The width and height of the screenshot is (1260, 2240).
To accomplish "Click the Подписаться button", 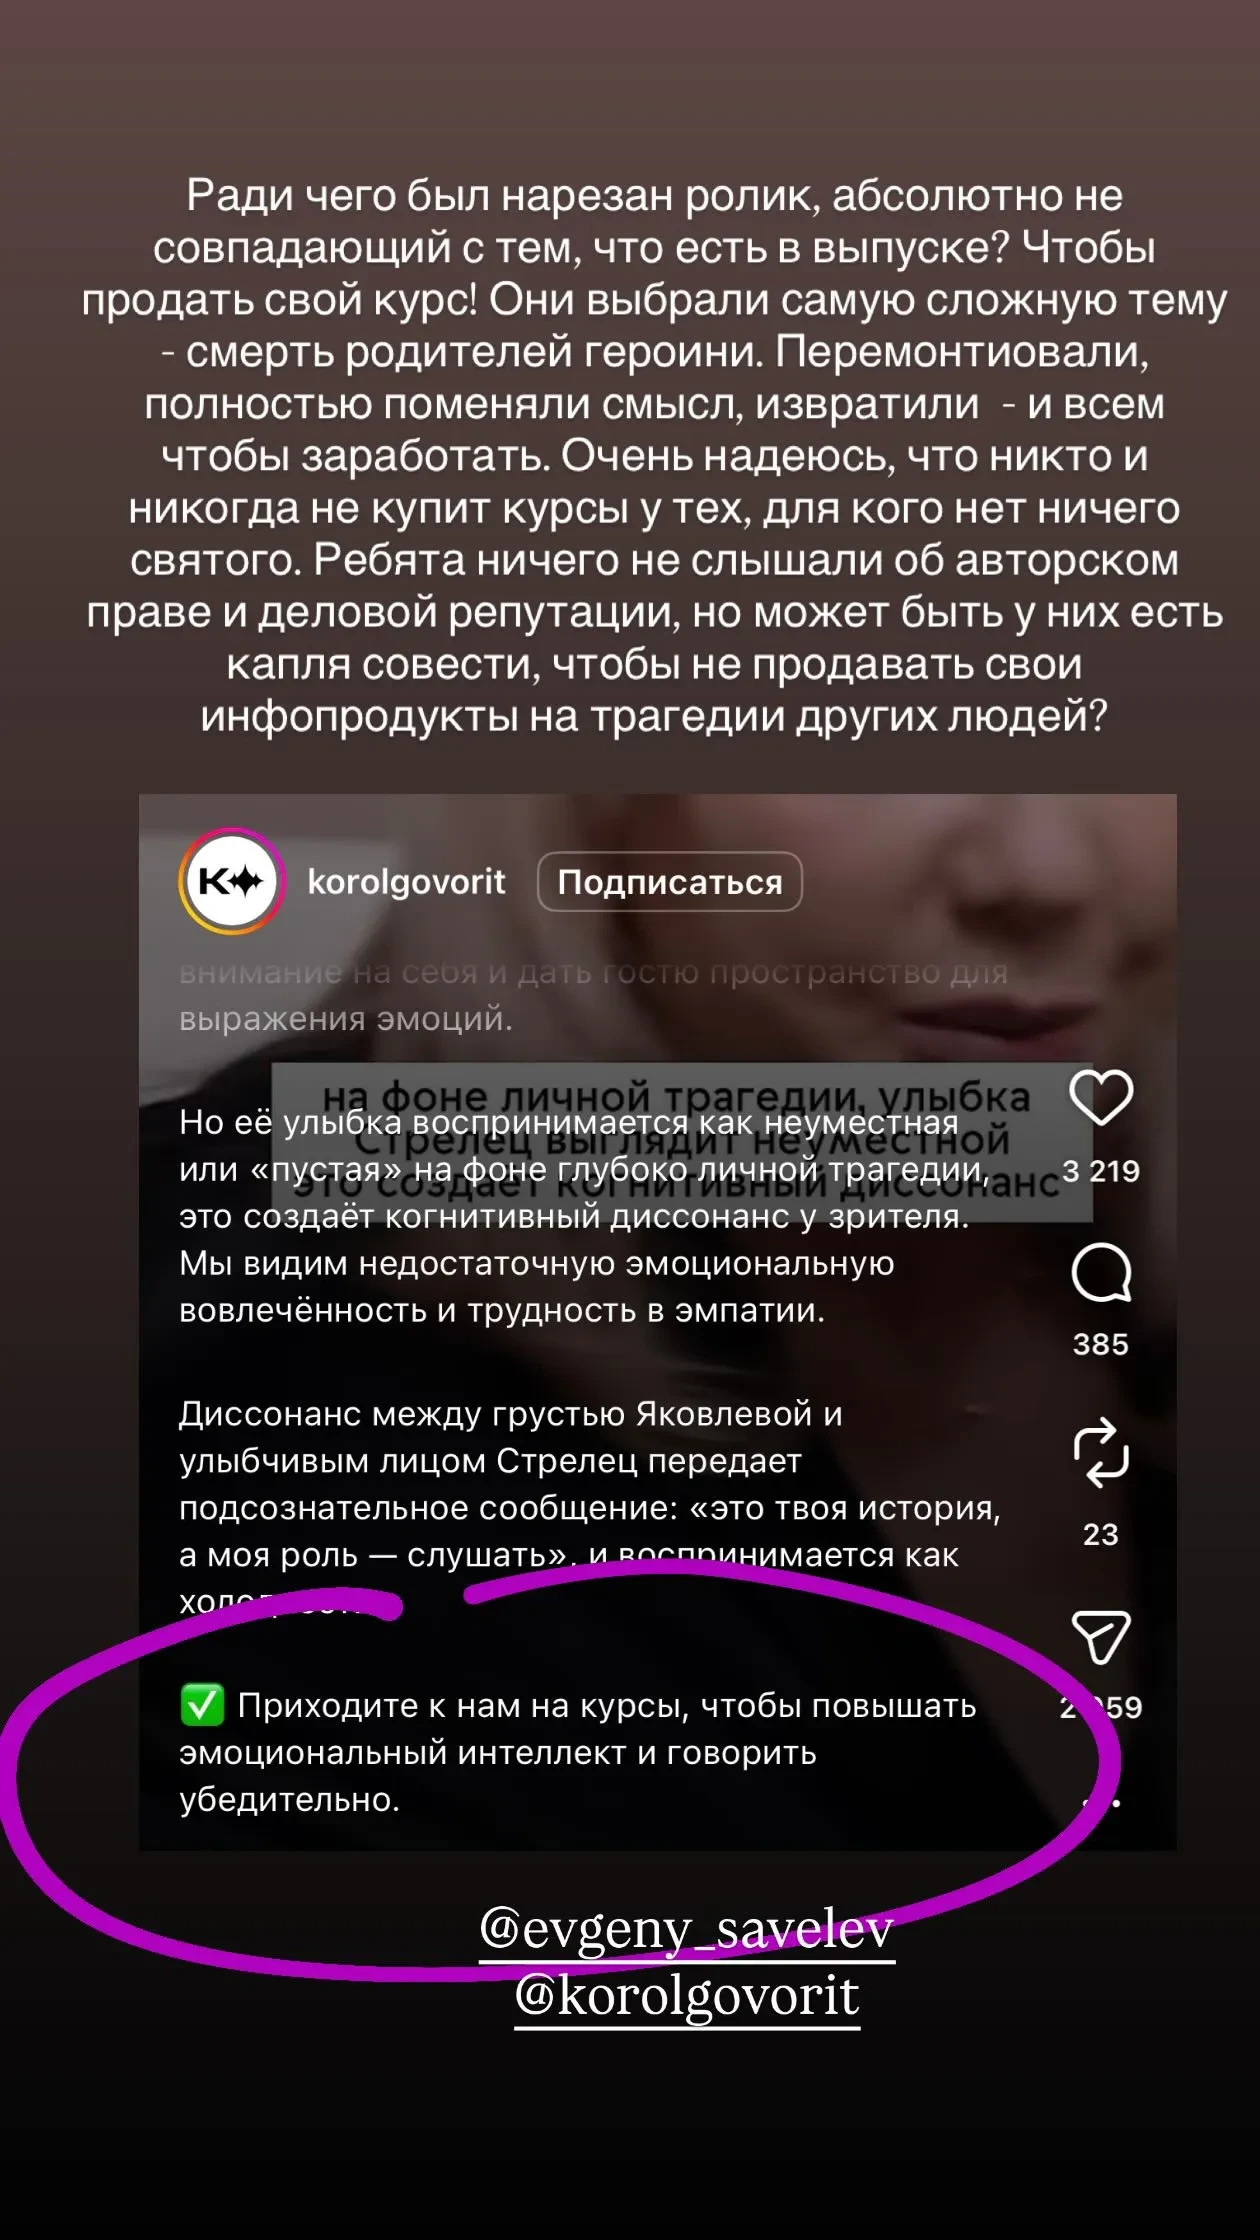I will [x=669, y=882].
